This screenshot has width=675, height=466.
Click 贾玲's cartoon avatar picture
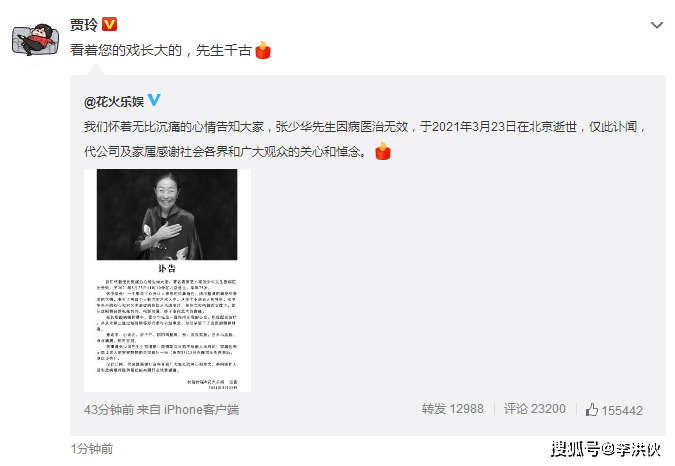35,40
